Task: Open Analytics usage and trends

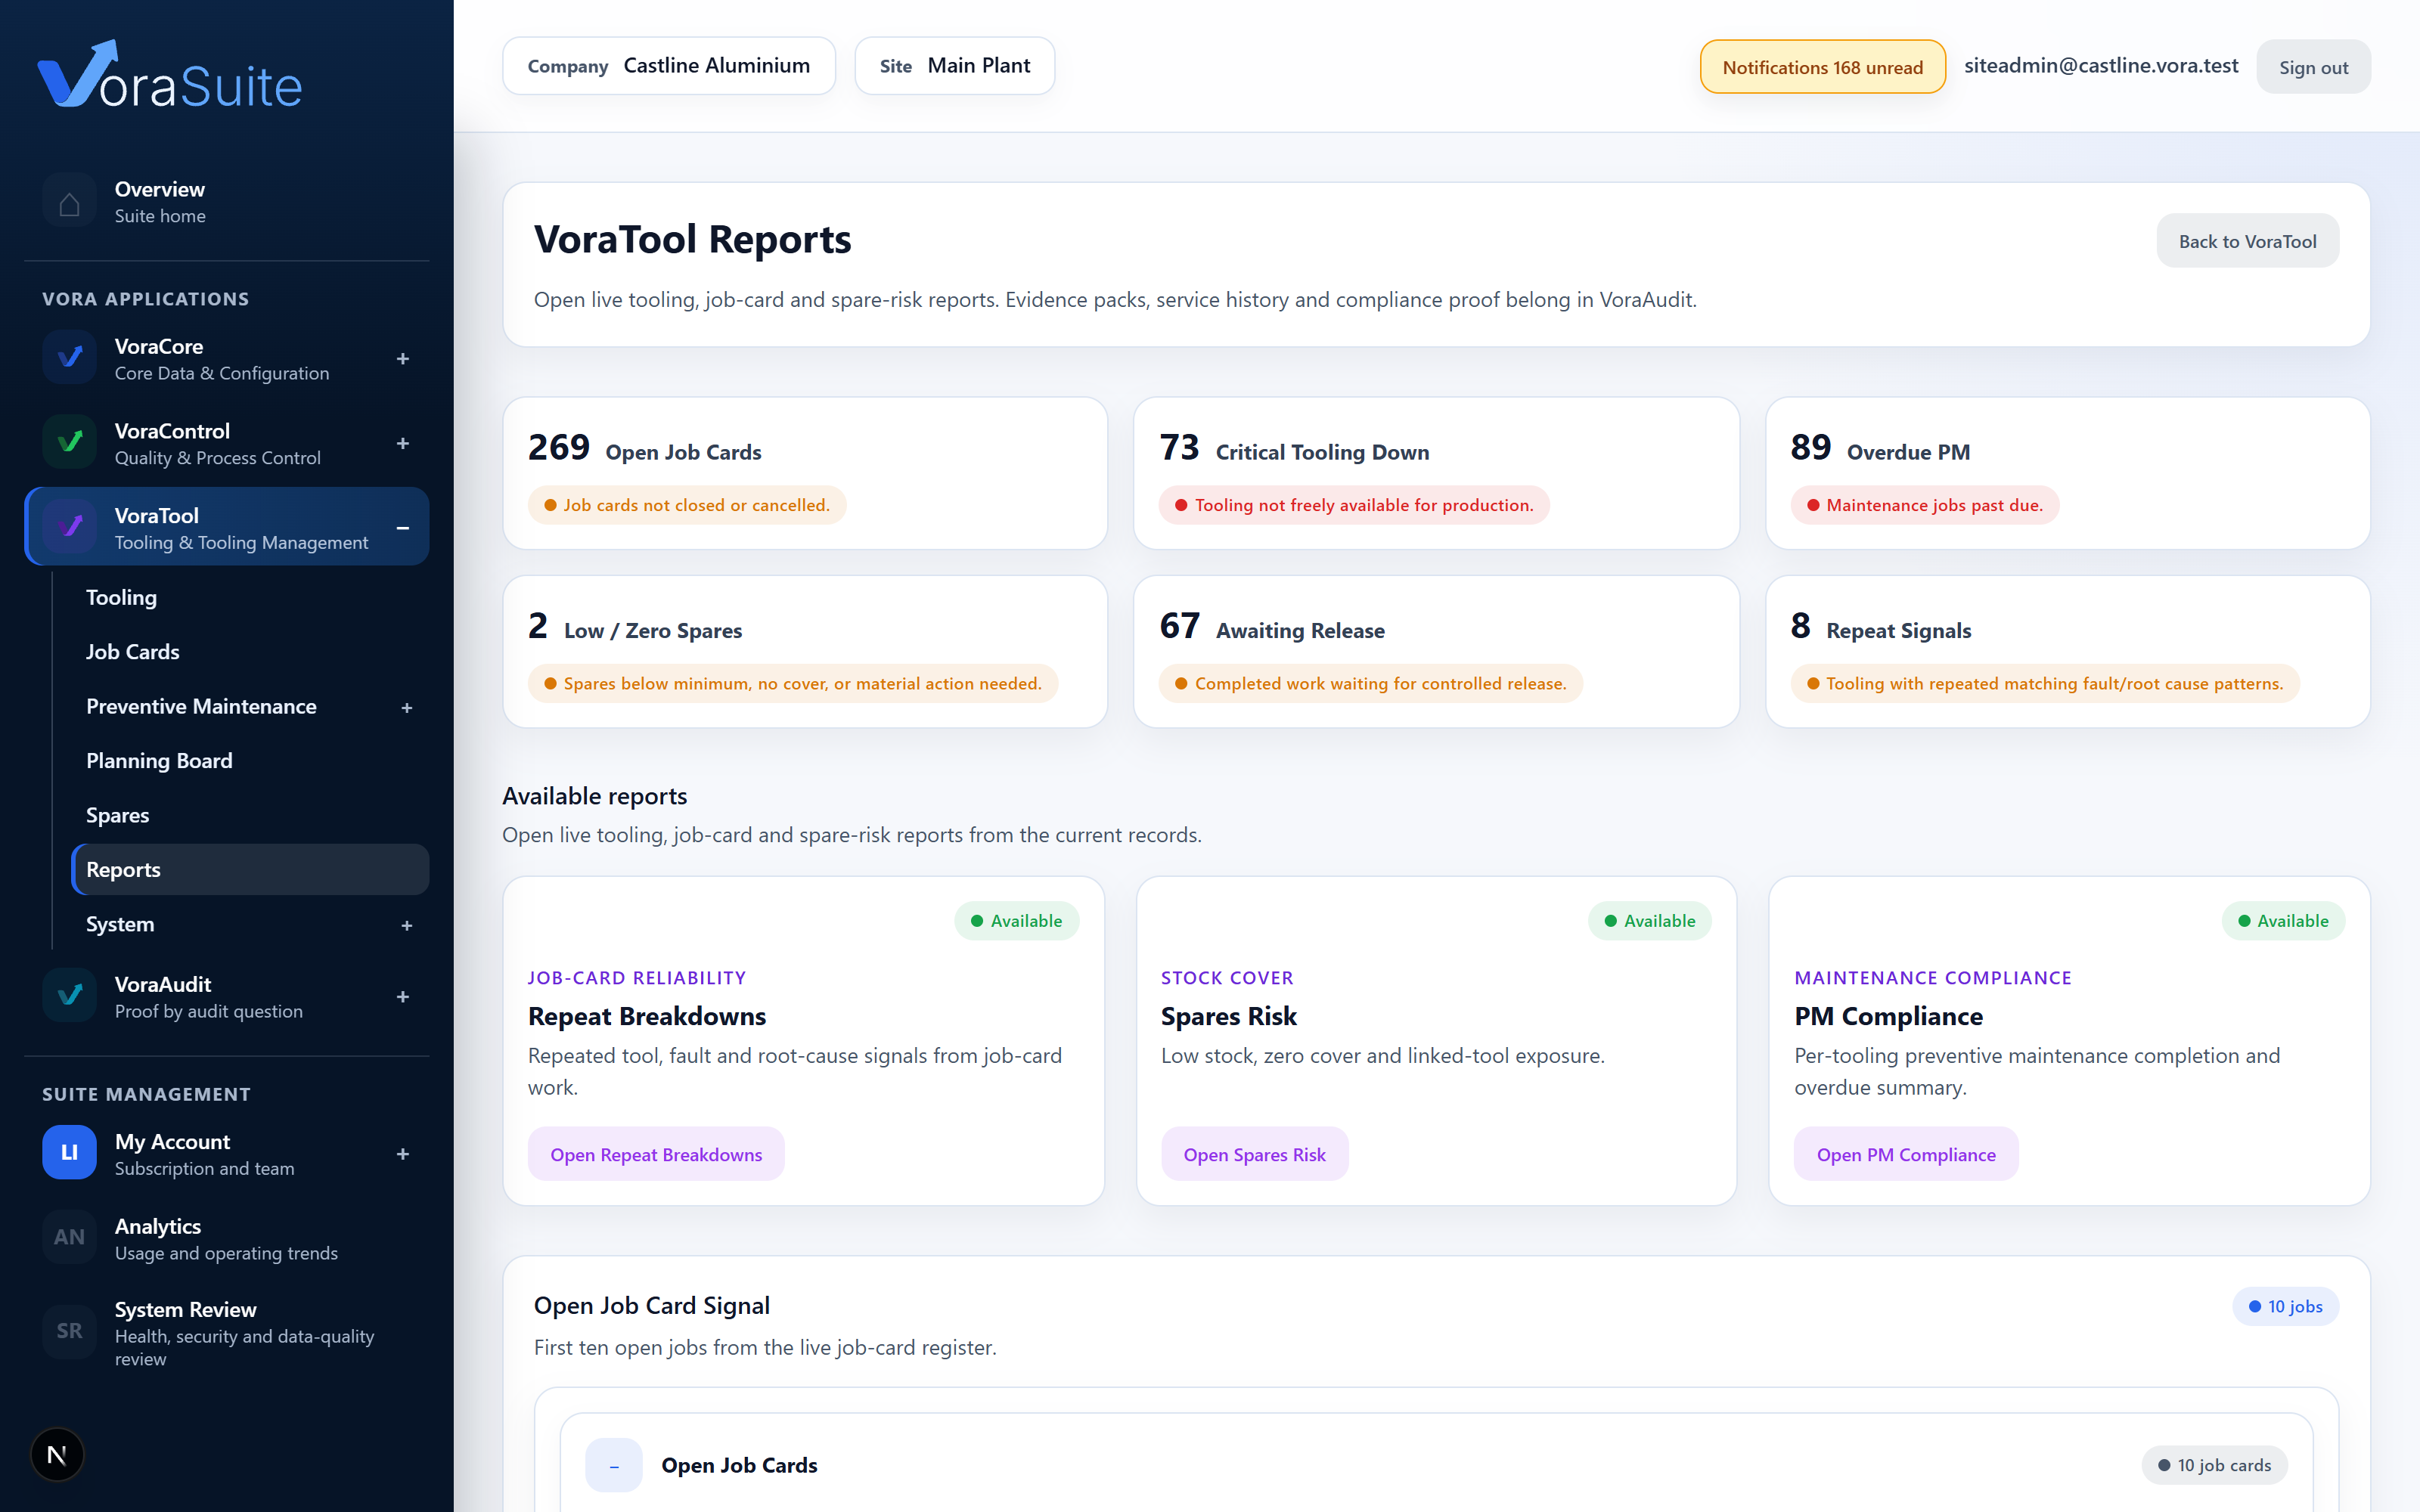Action: click(x=226, y=1238)
